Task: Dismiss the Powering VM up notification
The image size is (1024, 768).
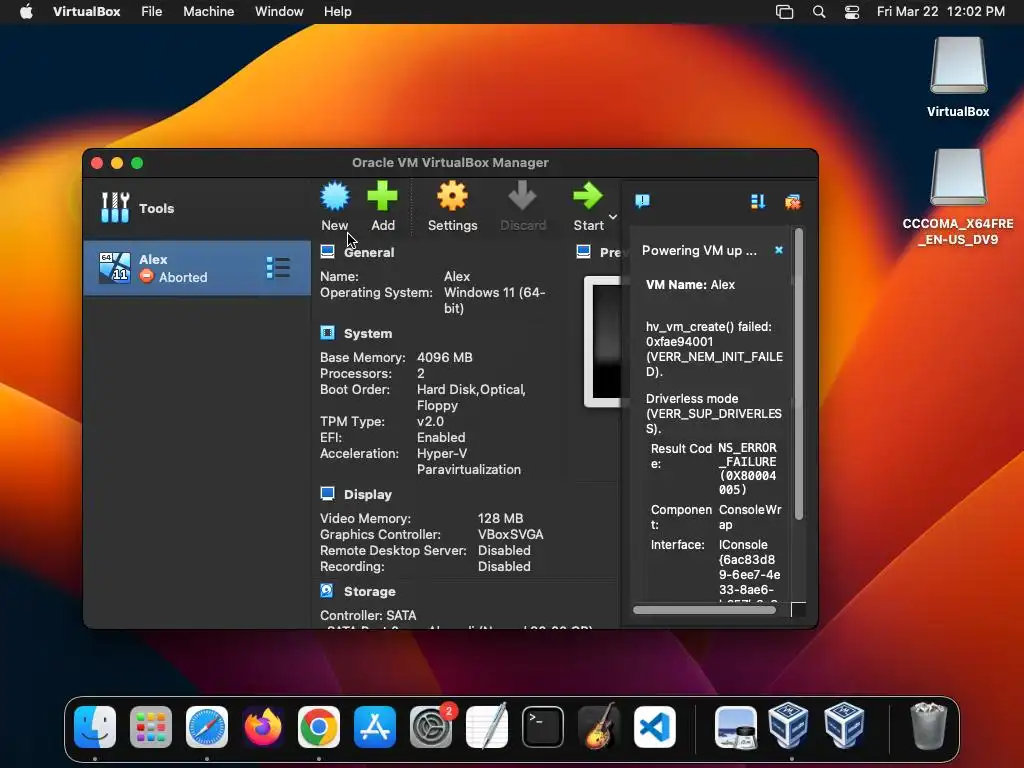Action: pos(778,250)
